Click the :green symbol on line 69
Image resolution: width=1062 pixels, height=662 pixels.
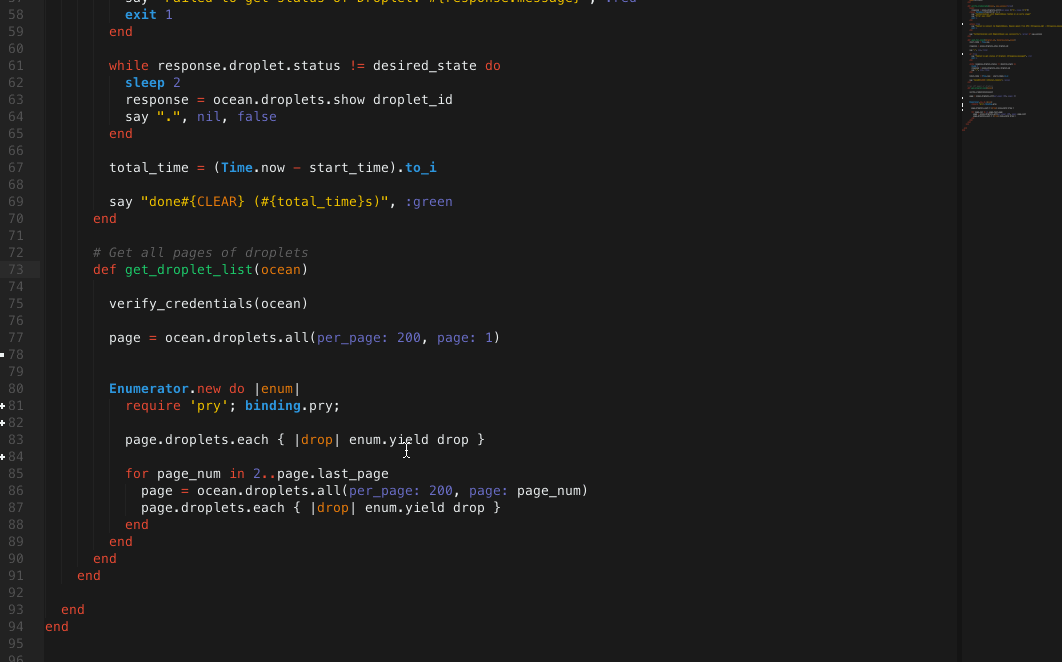[428, 202]
